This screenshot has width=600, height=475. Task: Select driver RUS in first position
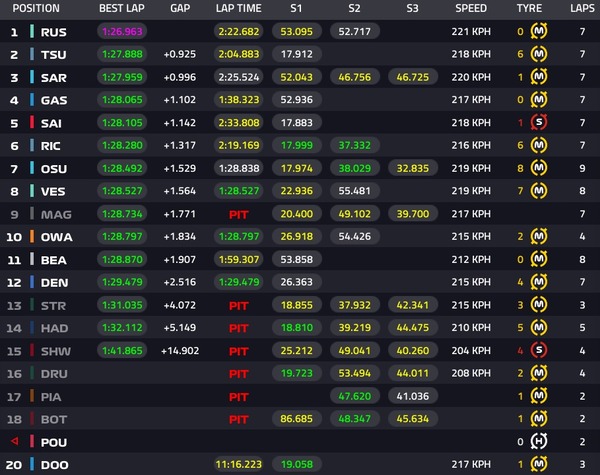54,32
